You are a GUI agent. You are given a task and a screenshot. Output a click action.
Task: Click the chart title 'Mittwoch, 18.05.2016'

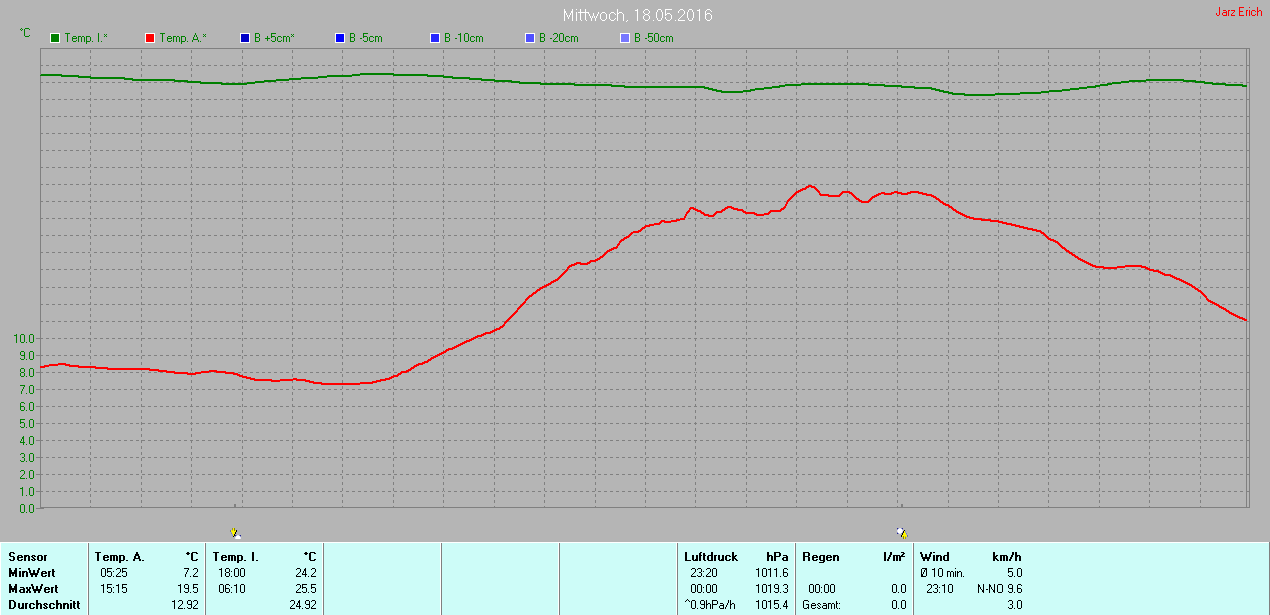pos(638,16)
